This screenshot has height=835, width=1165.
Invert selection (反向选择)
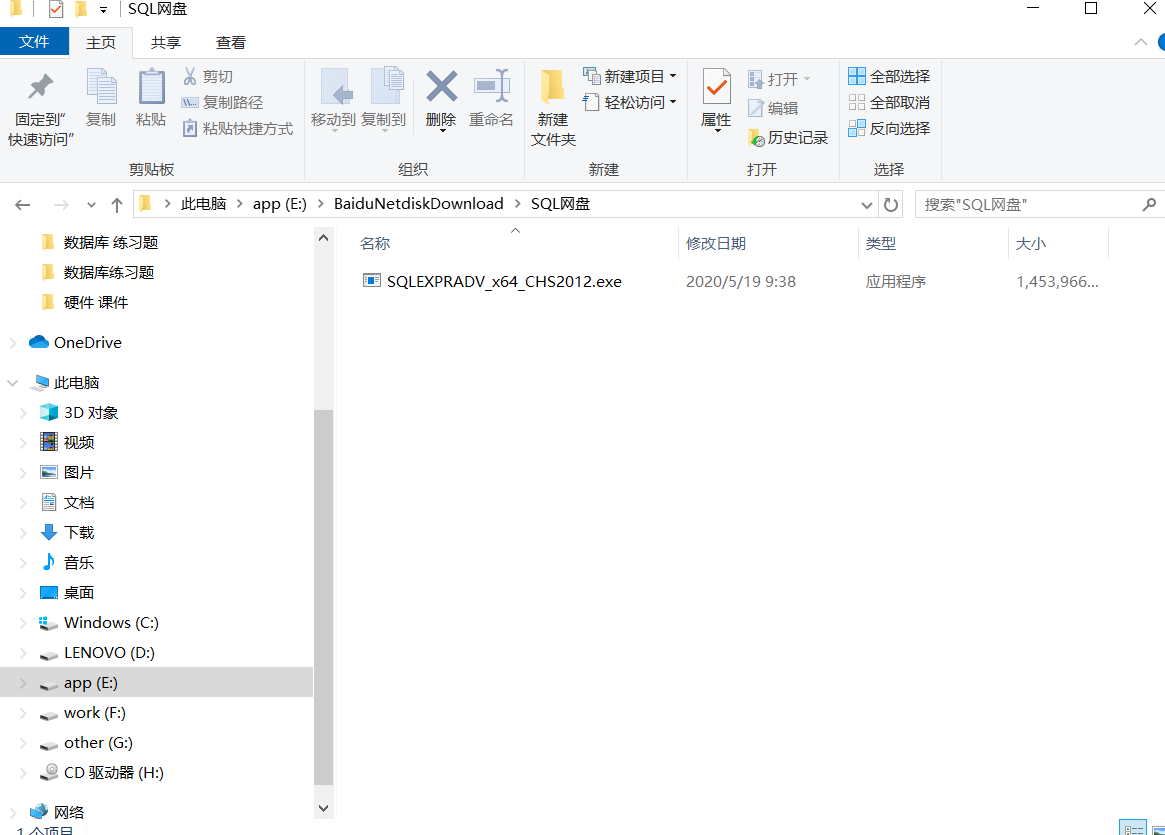click(889, 129)
